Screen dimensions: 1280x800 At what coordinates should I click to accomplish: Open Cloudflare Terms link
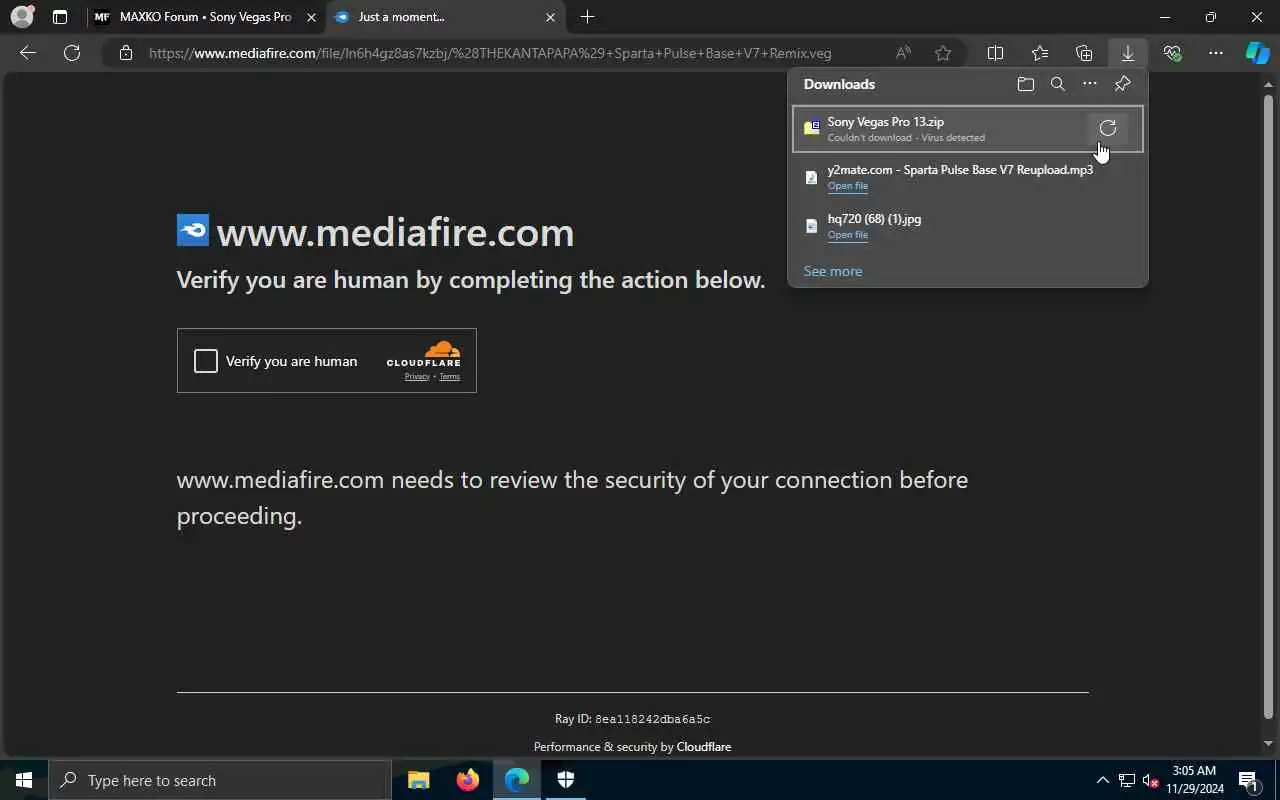click(x=450, y=376)
